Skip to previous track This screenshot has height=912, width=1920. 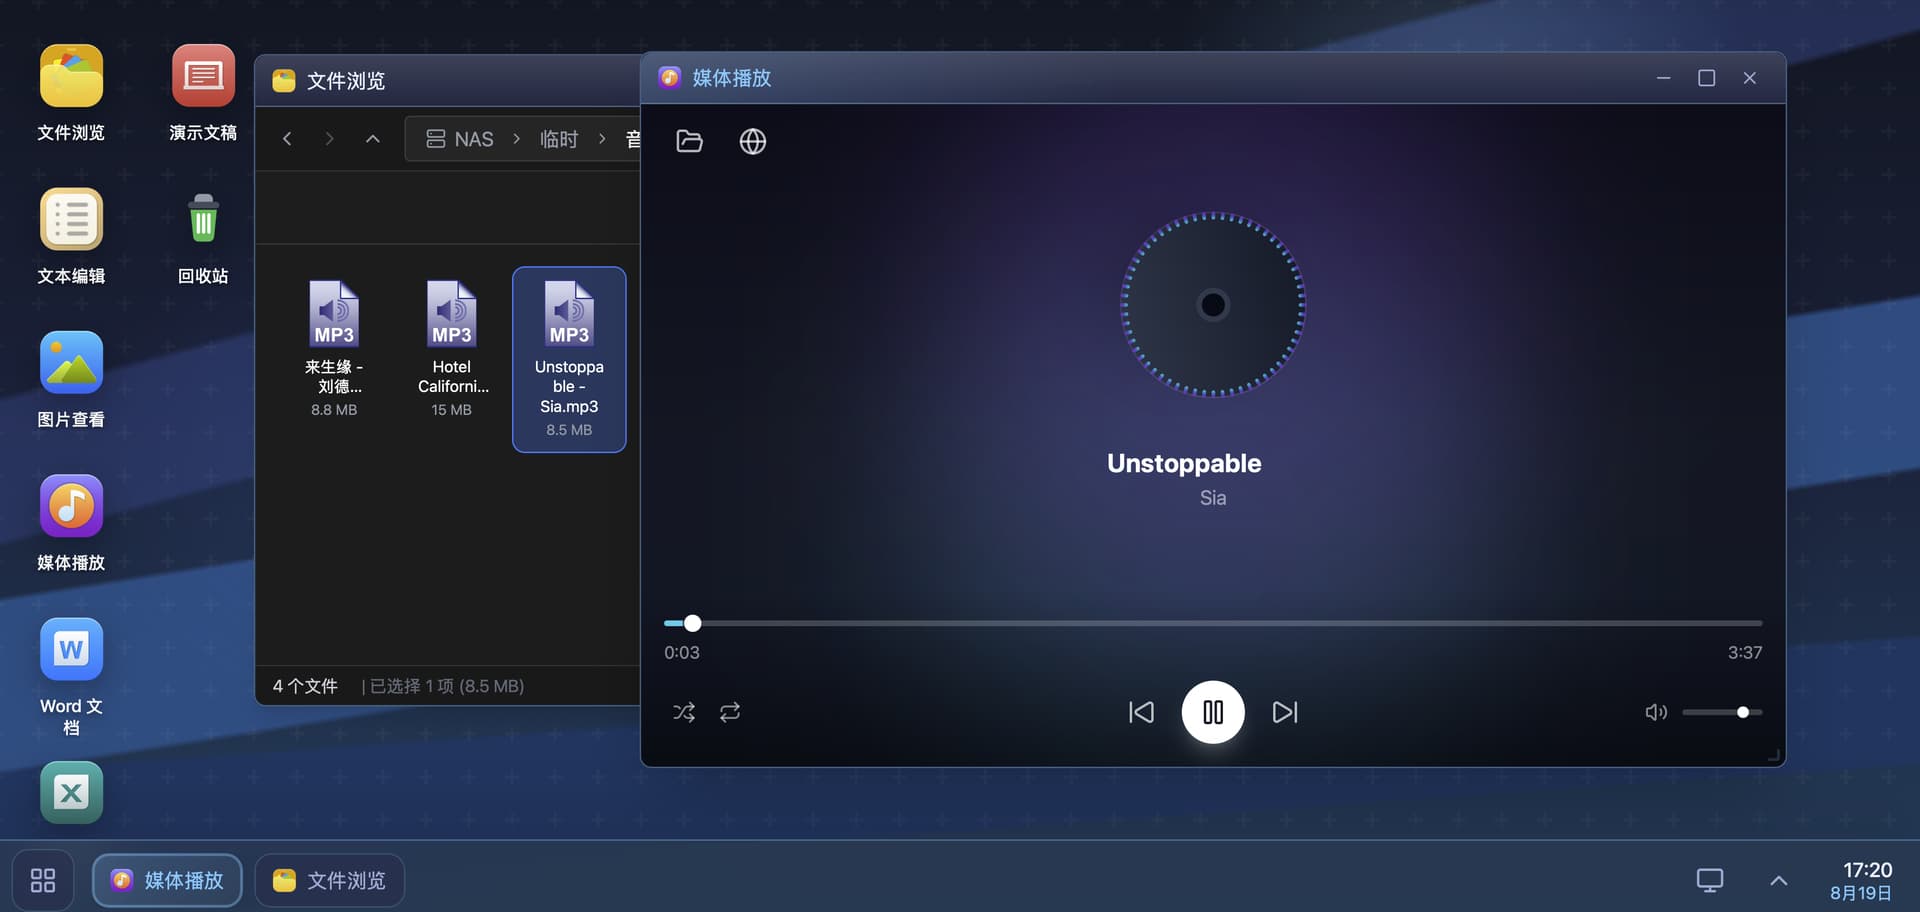tap(1141, 712)
